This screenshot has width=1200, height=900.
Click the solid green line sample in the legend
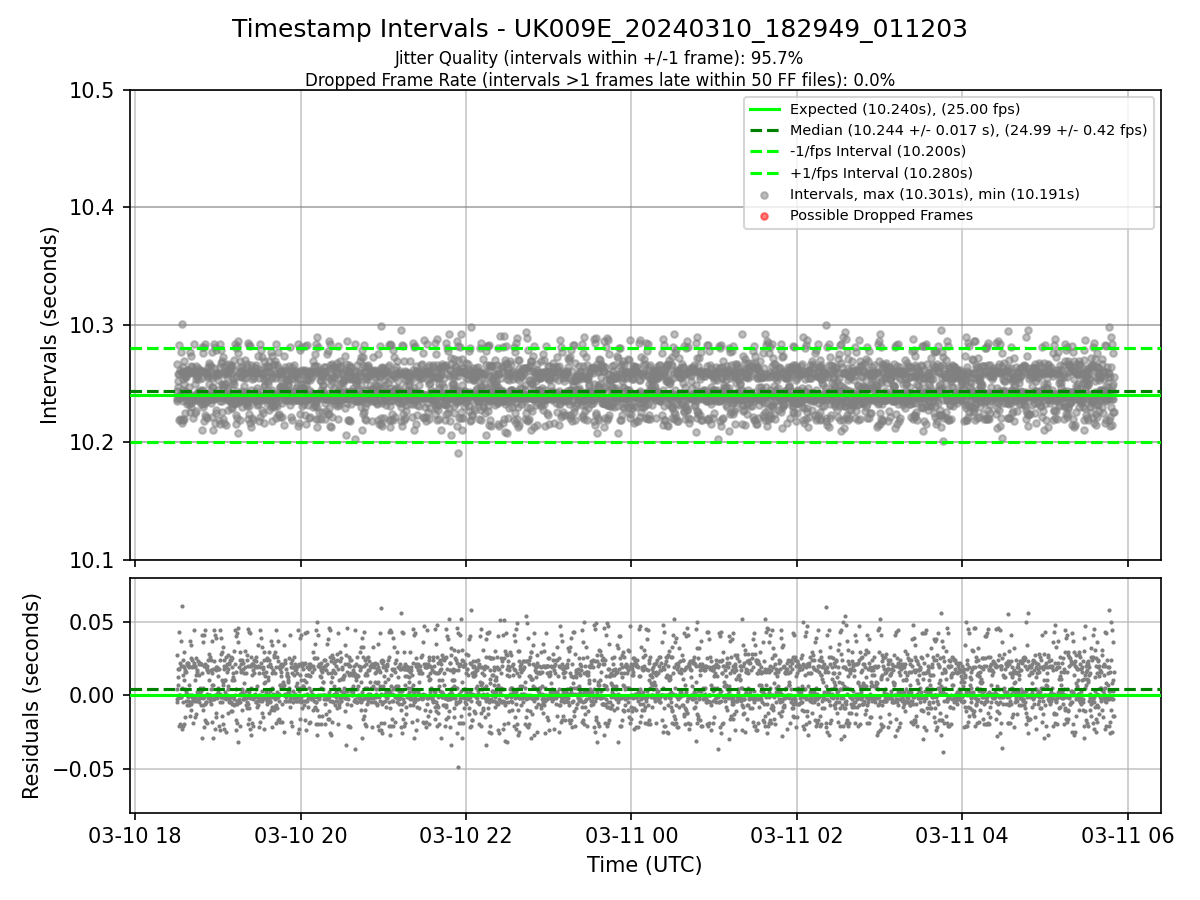[x=765, y=109]
